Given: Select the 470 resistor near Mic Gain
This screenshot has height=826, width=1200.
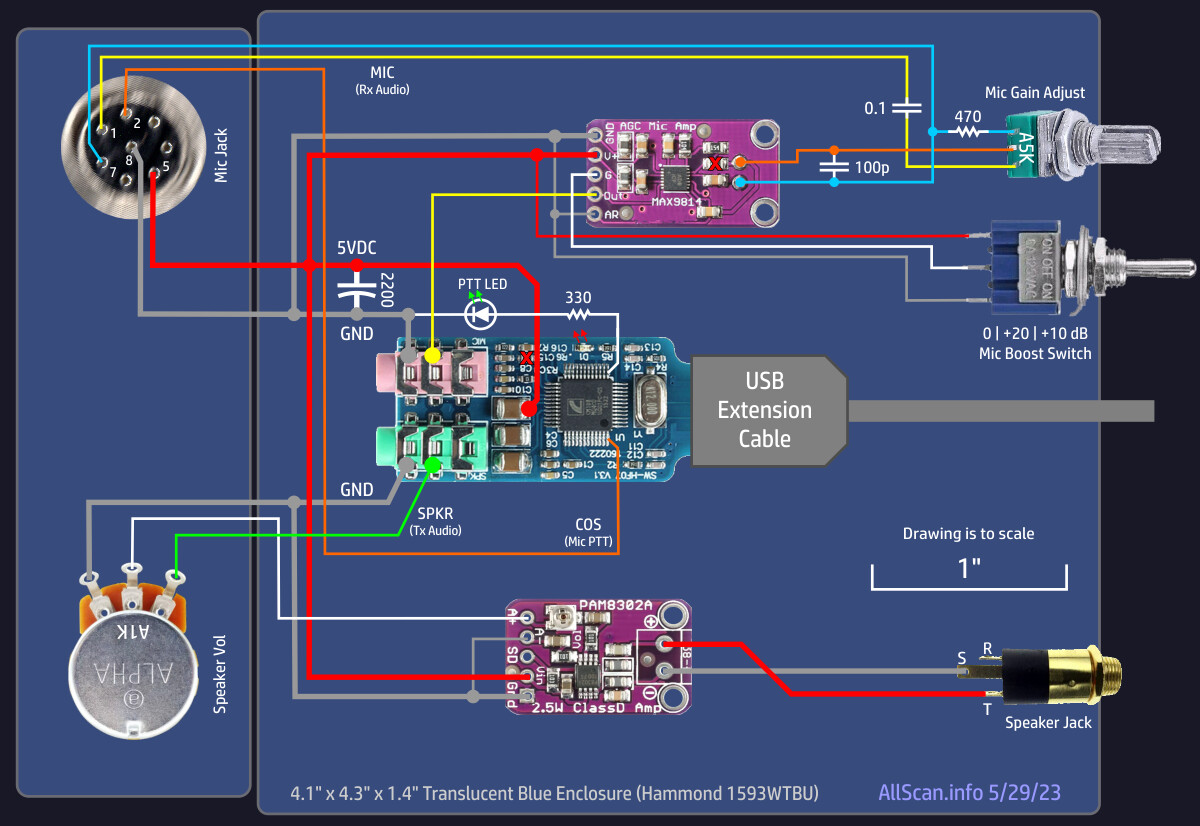Looking at the screenshot, I should pos(966,131).
